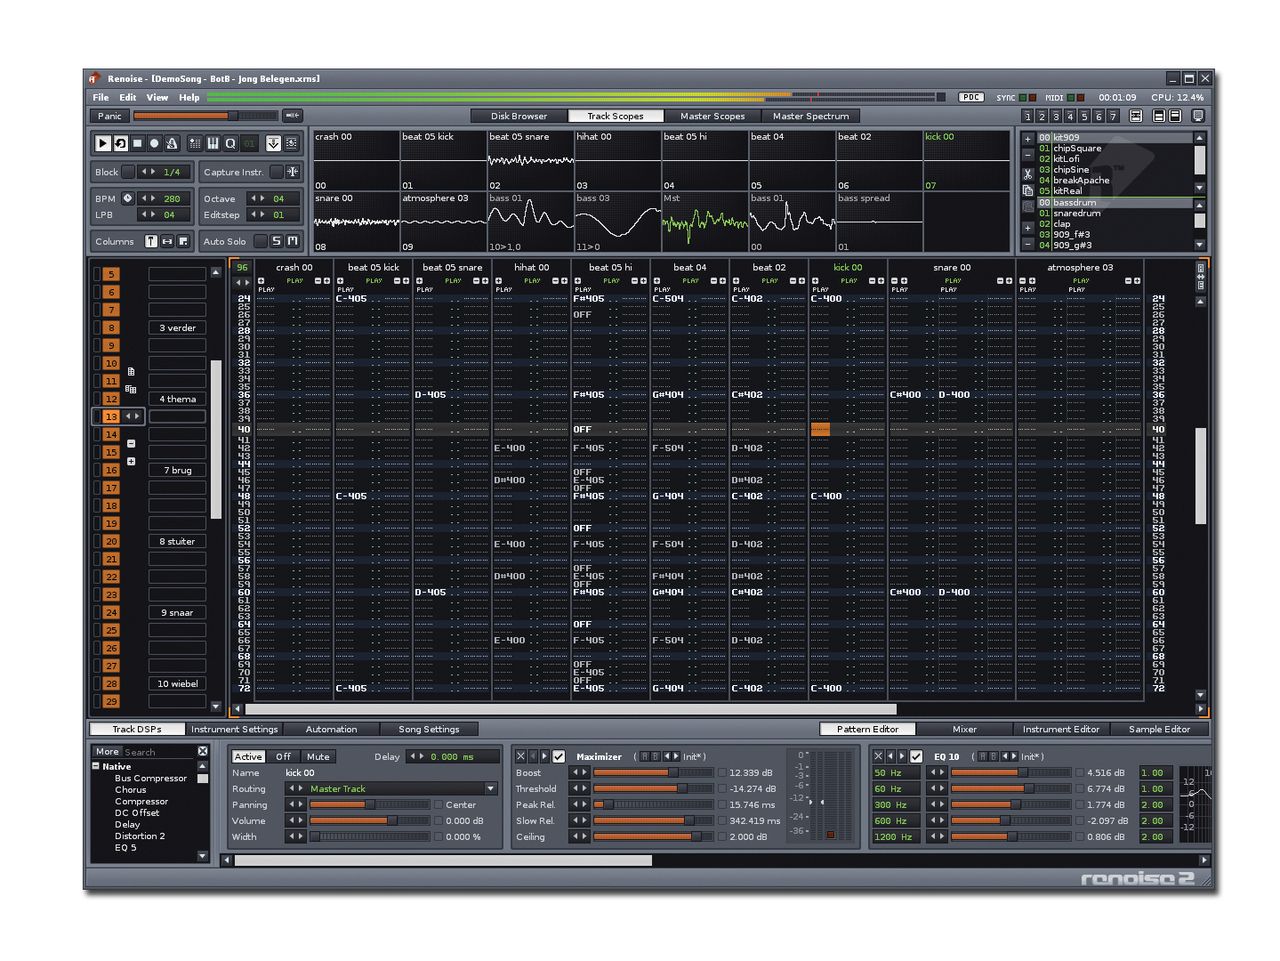Image resolution: width=1280 pixels, height=961 pixels.
Task: Open the Edit menu
Action: 128,97
